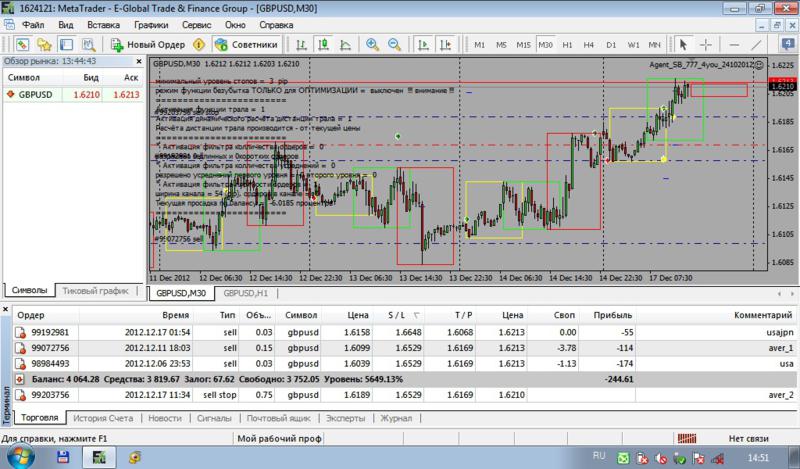Viewport: 800px width, 469px height.
Task: Zoom in on the chart
Action: click(x=372, y=44)
